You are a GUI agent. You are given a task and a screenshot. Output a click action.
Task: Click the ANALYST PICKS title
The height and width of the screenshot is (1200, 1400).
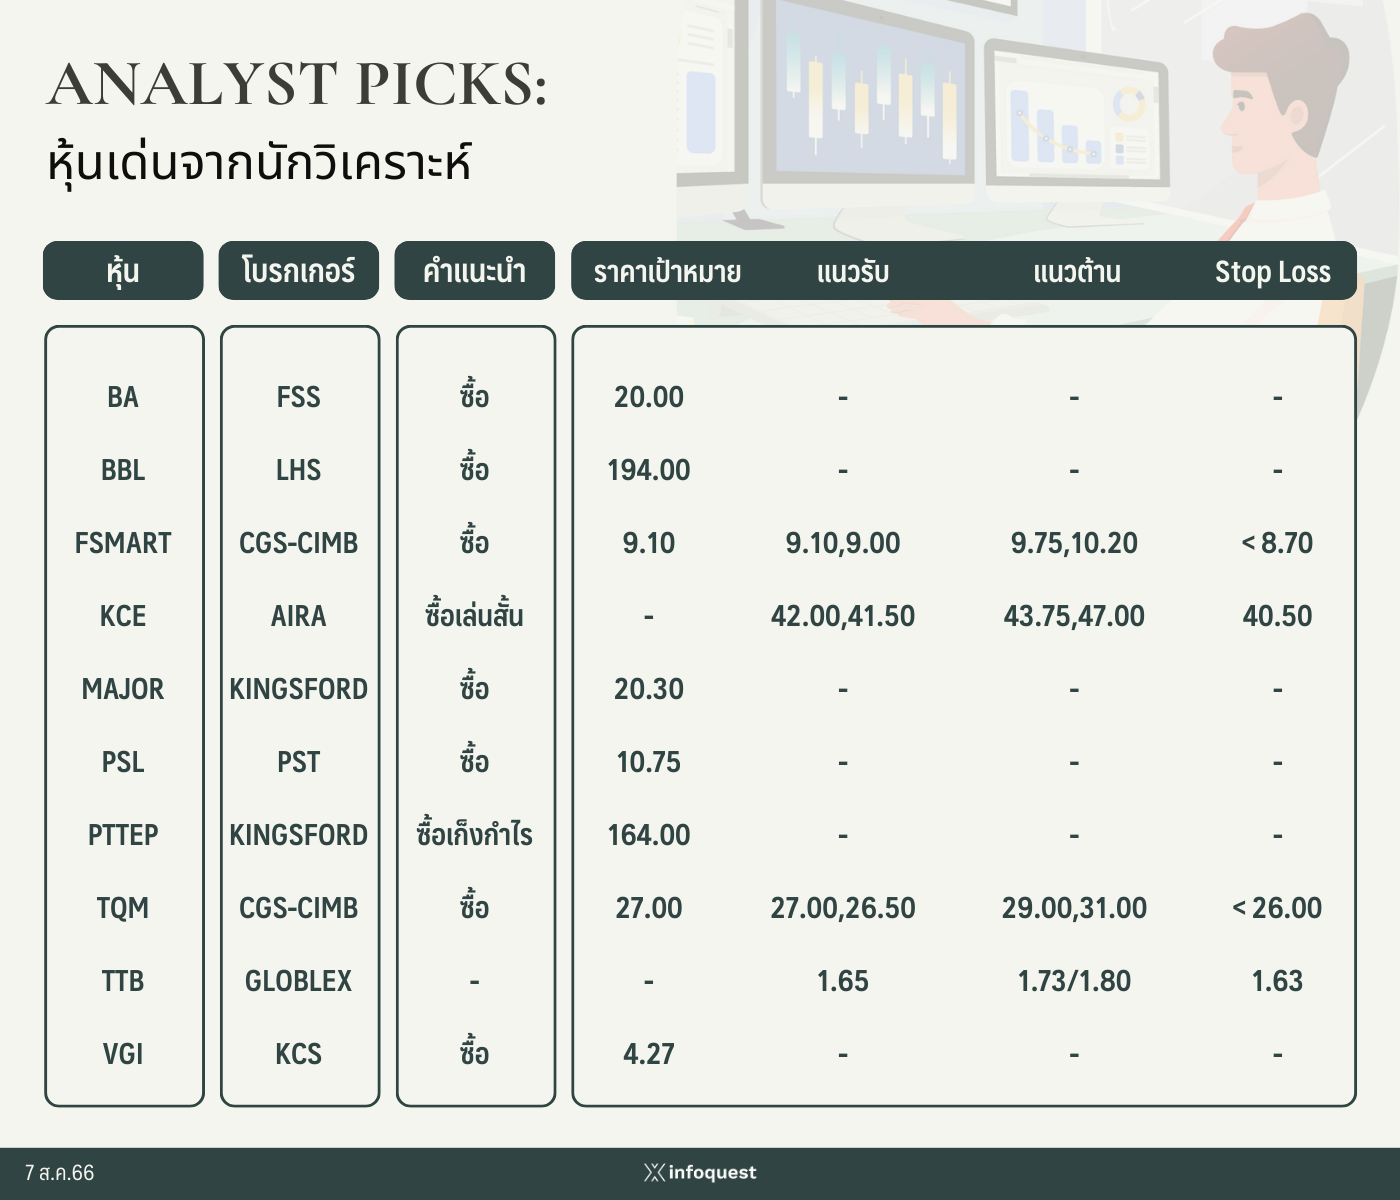297,84
